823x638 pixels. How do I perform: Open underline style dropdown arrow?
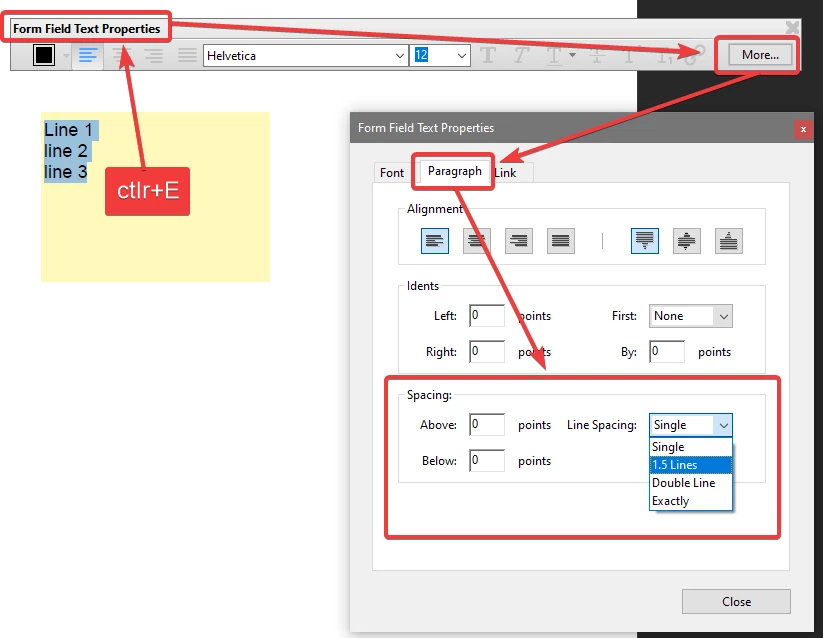tap(573, 55)
